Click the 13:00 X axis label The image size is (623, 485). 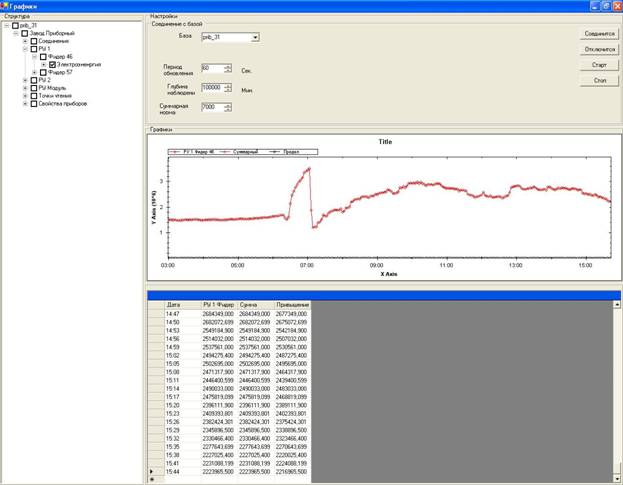516,265
